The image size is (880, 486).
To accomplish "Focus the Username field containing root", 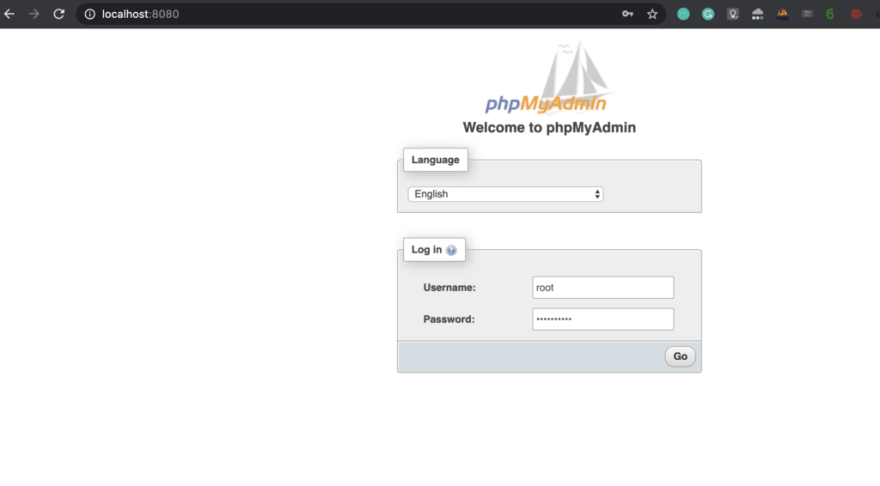I will pos(603,287).
